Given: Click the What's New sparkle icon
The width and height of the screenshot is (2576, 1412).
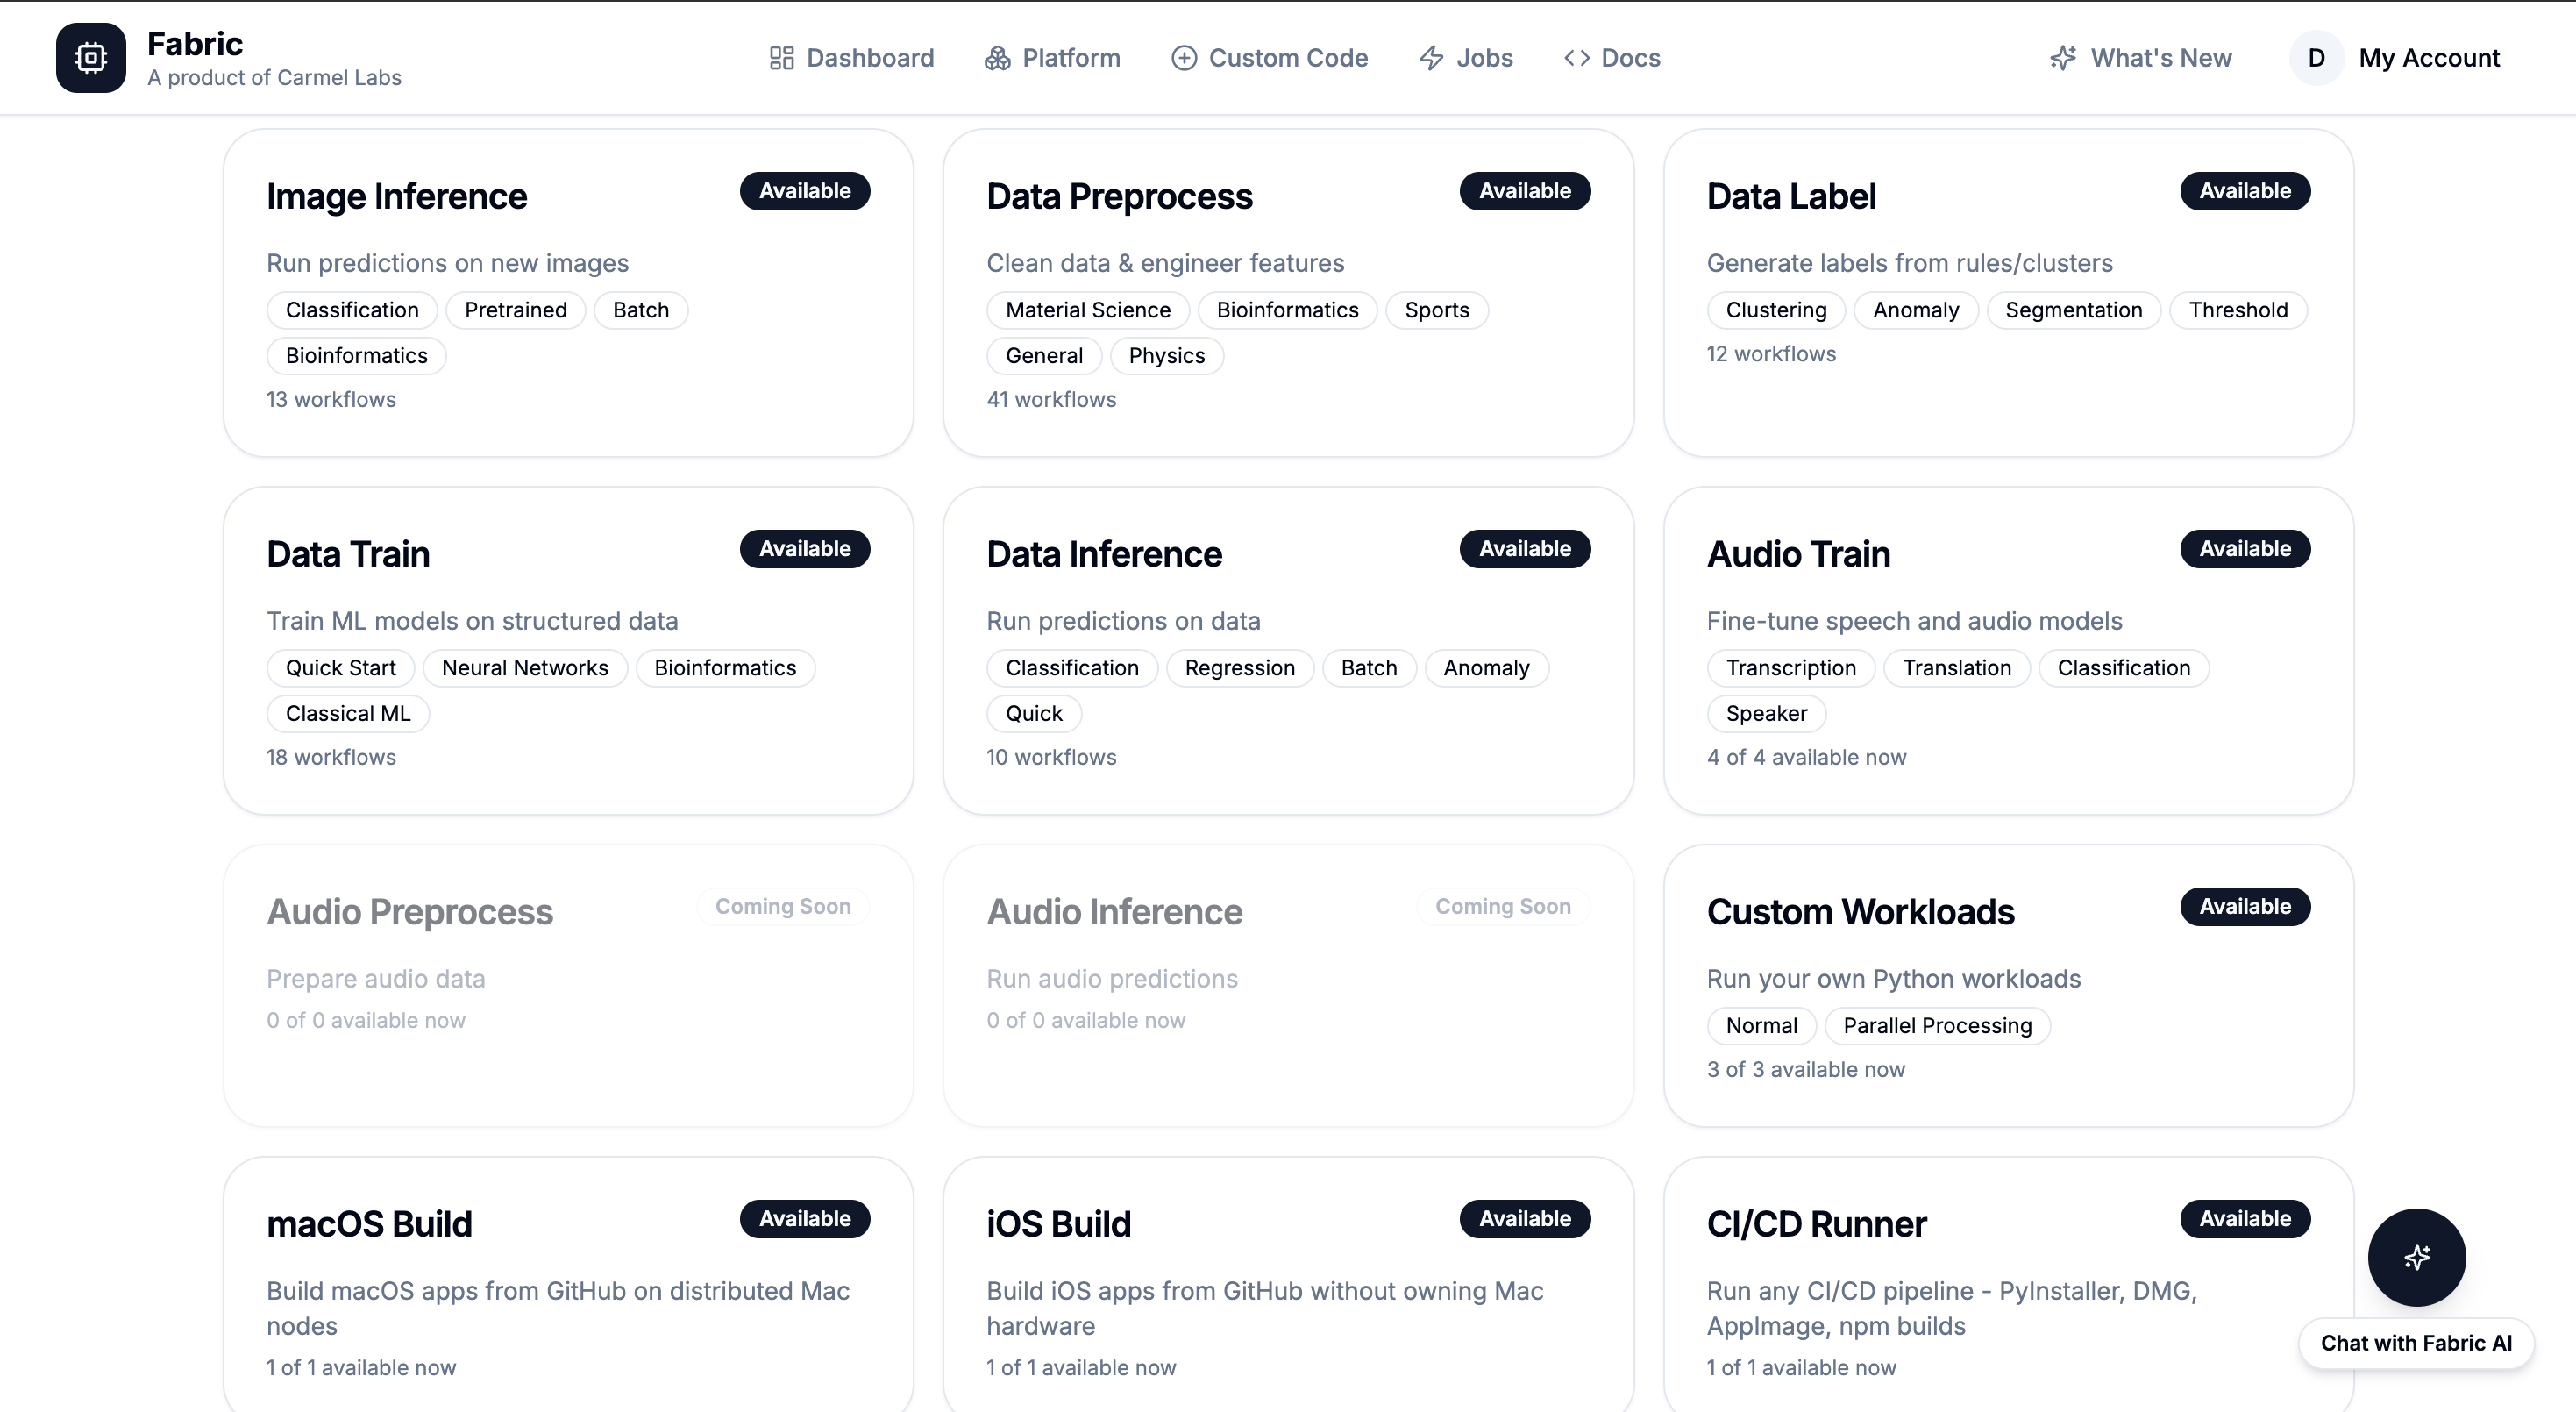Looking at the screenshot, I should [2062, 58].
